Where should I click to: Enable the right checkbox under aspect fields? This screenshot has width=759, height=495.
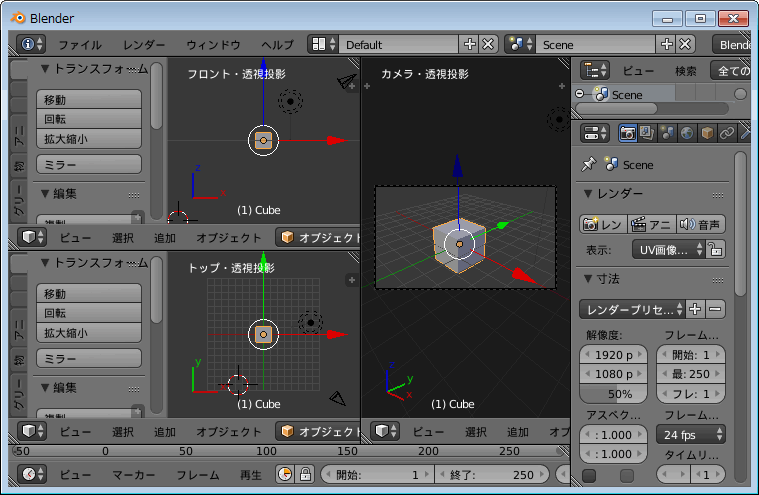click(x=627, y=476)
